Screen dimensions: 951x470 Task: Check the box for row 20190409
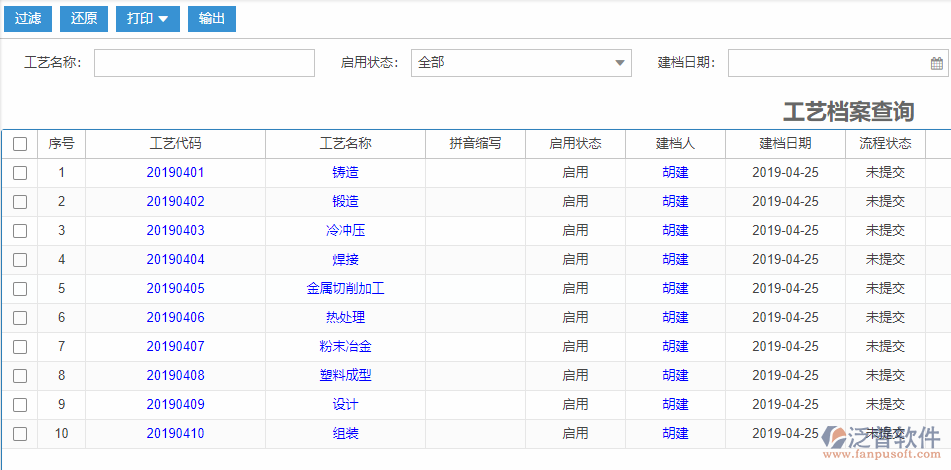click(20, 405)
